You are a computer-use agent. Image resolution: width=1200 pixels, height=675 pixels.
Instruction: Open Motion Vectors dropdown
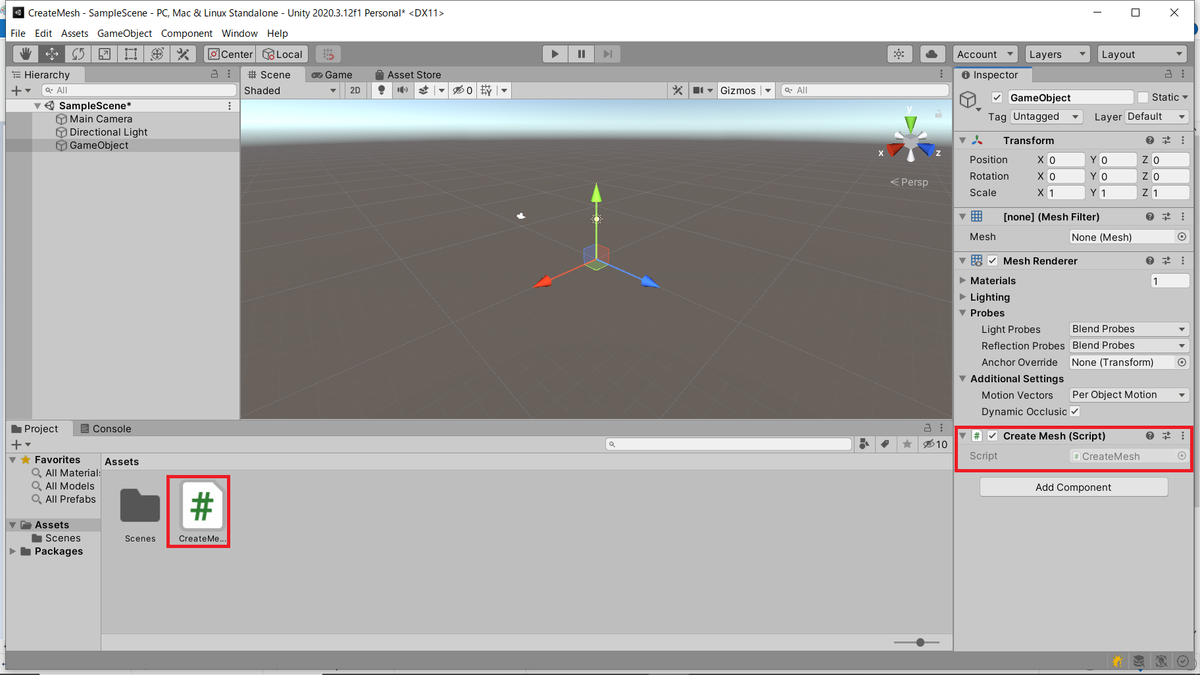pos(1129,395)
